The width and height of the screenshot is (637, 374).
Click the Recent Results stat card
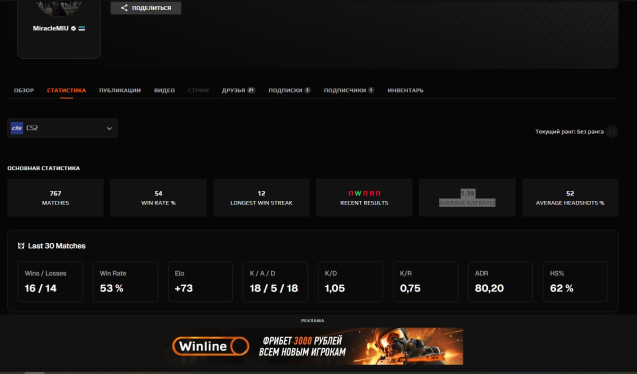pos(364,198)
